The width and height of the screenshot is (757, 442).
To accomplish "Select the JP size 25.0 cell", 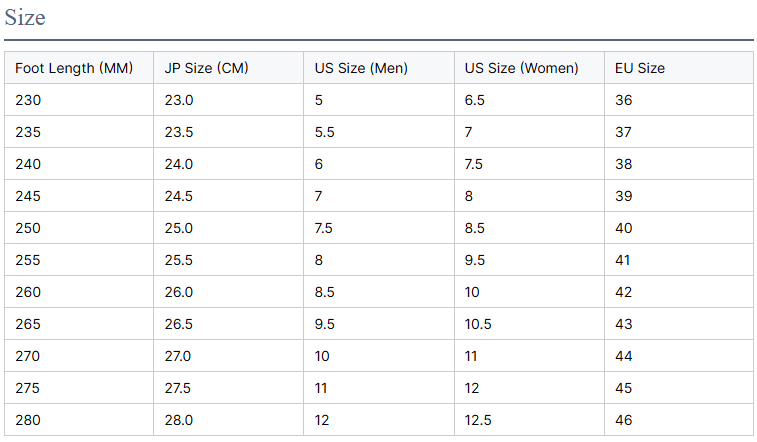I will point(179,228).
